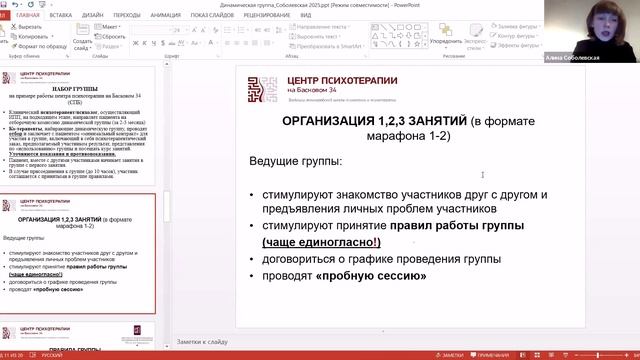
Task: Adjust the zoom slider handle in status bar
Action: 598,355
